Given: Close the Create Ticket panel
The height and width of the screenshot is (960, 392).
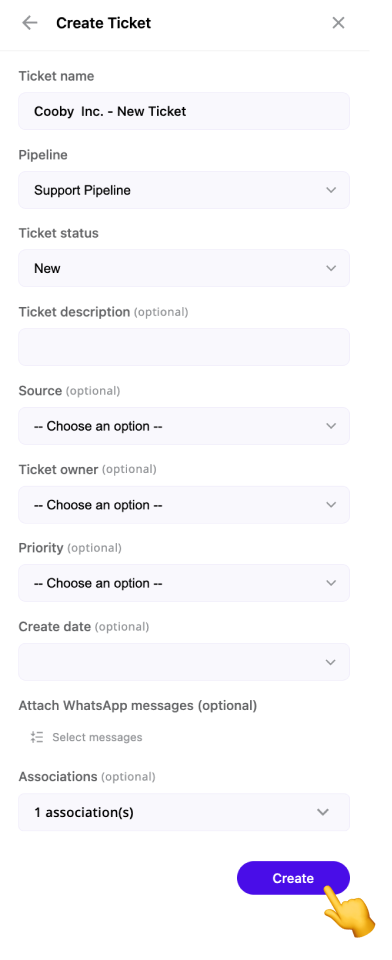Looking at the screenshot, I should [x=338, y=23].
